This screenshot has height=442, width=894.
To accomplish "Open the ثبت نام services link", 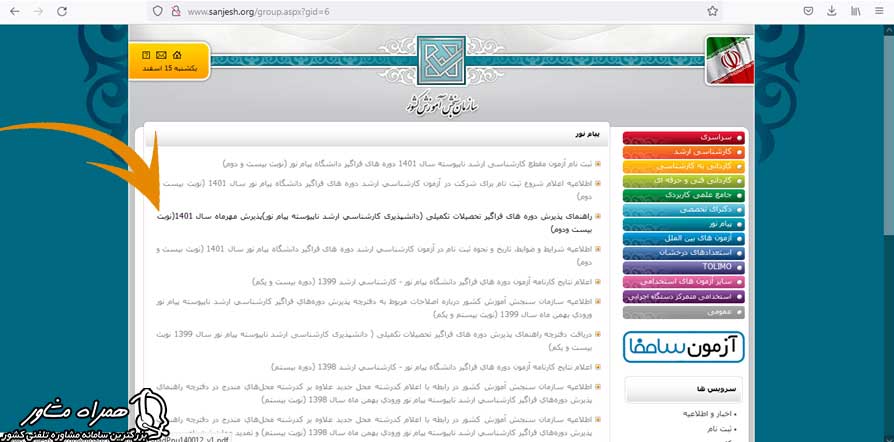I will tap(722, 429).
